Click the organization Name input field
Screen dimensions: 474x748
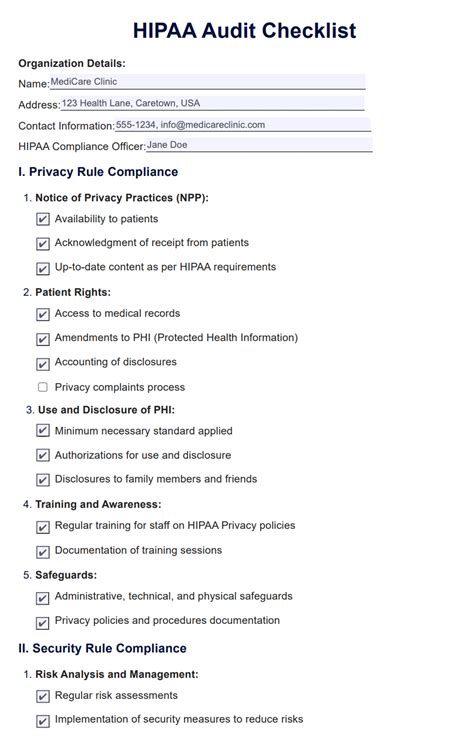click(207, 82)
